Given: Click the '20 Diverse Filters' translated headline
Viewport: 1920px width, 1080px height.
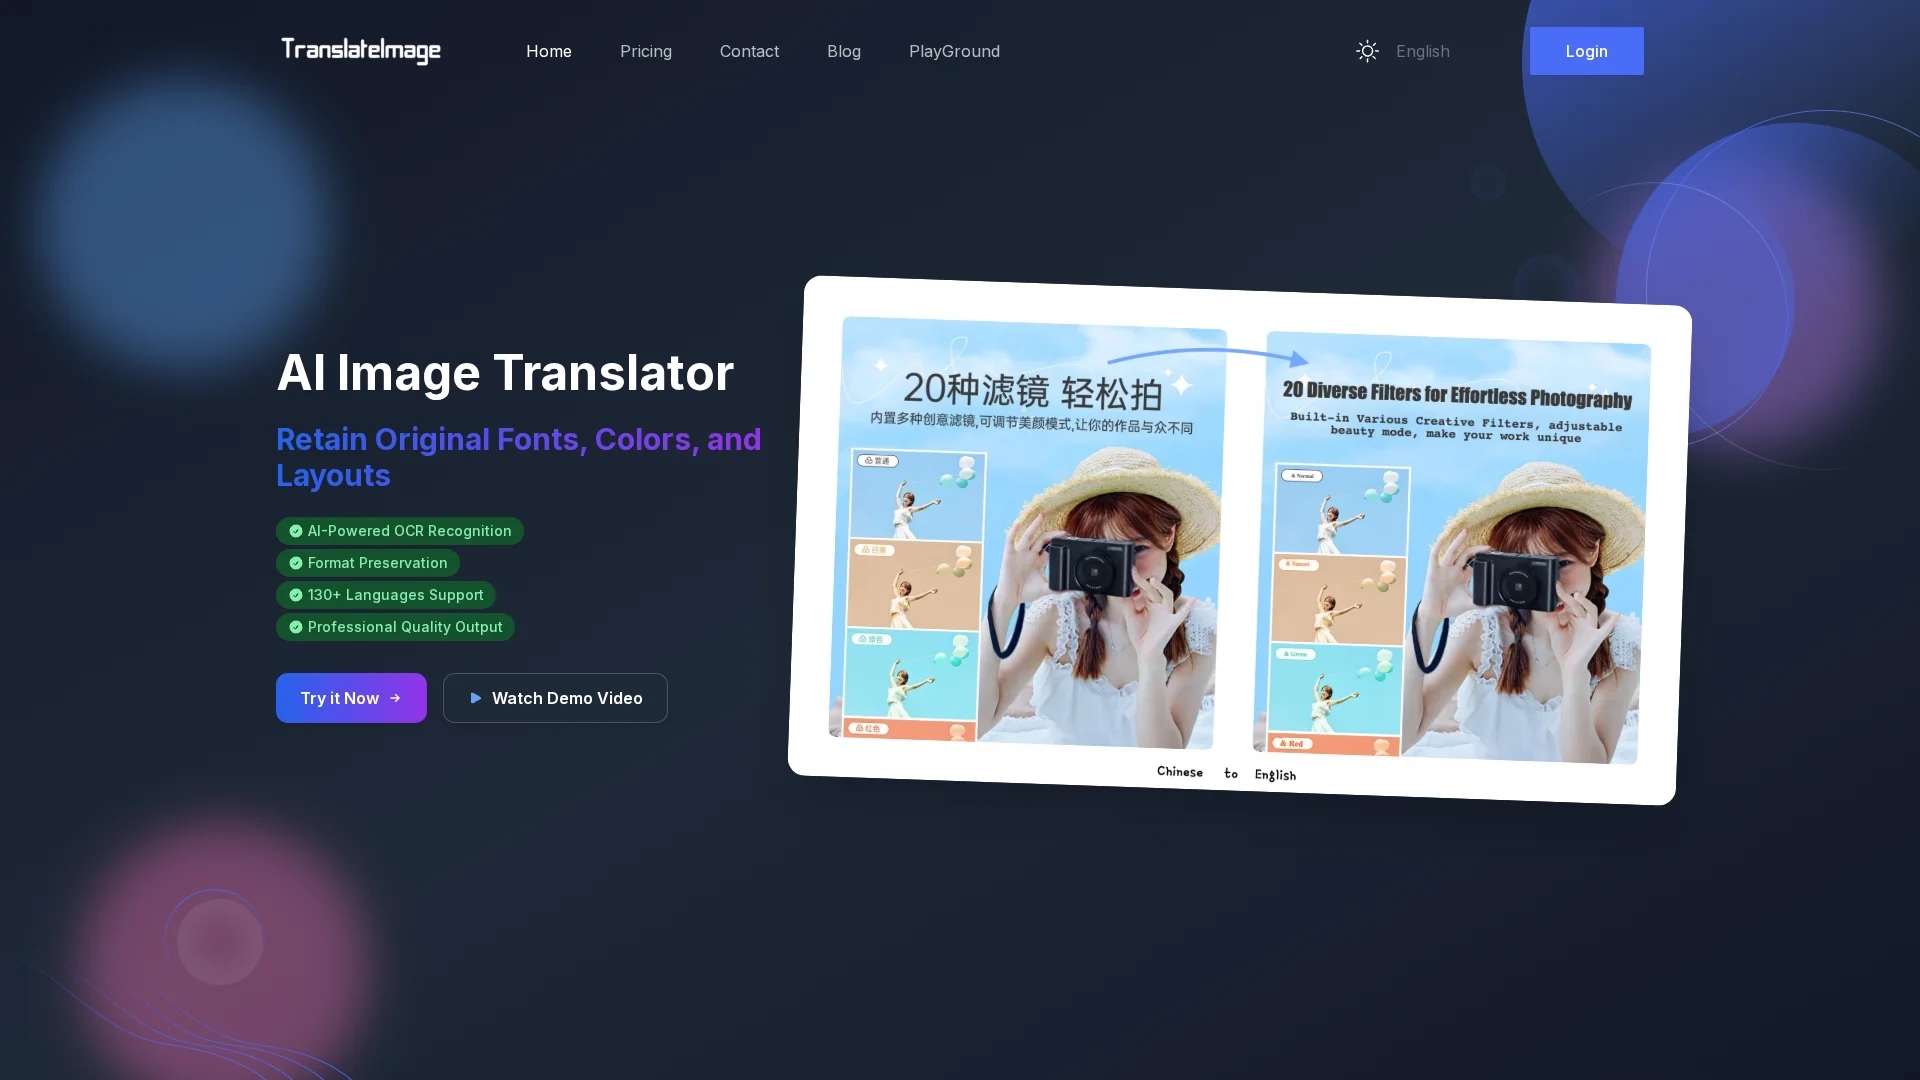Looking at the screenshot, I should pos(1457,395).
